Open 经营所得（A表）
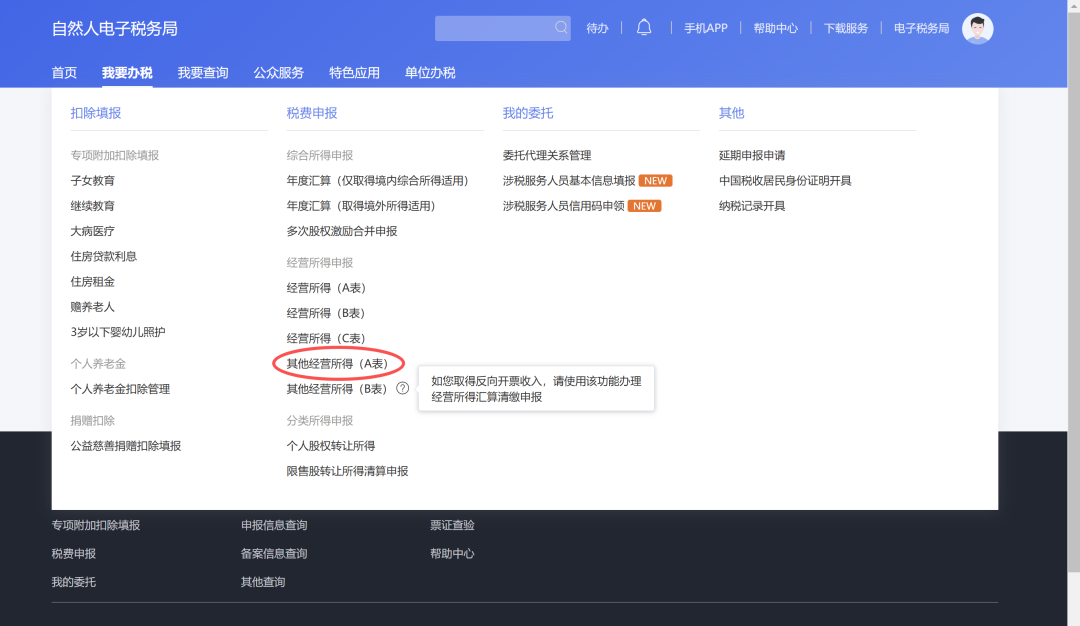 click(x=326, y=288)
